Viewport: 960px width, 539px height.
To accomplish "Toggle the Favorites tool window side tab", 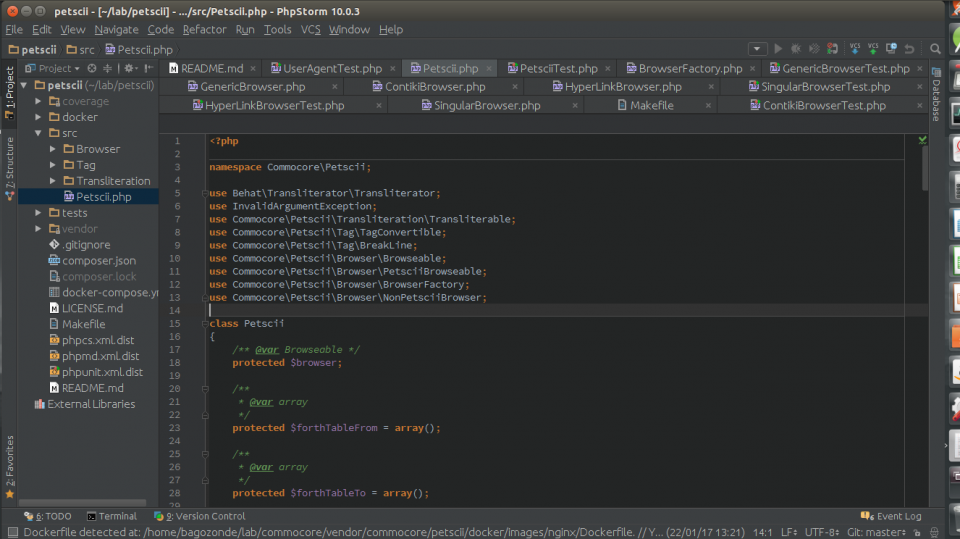I will pos(9,466).
